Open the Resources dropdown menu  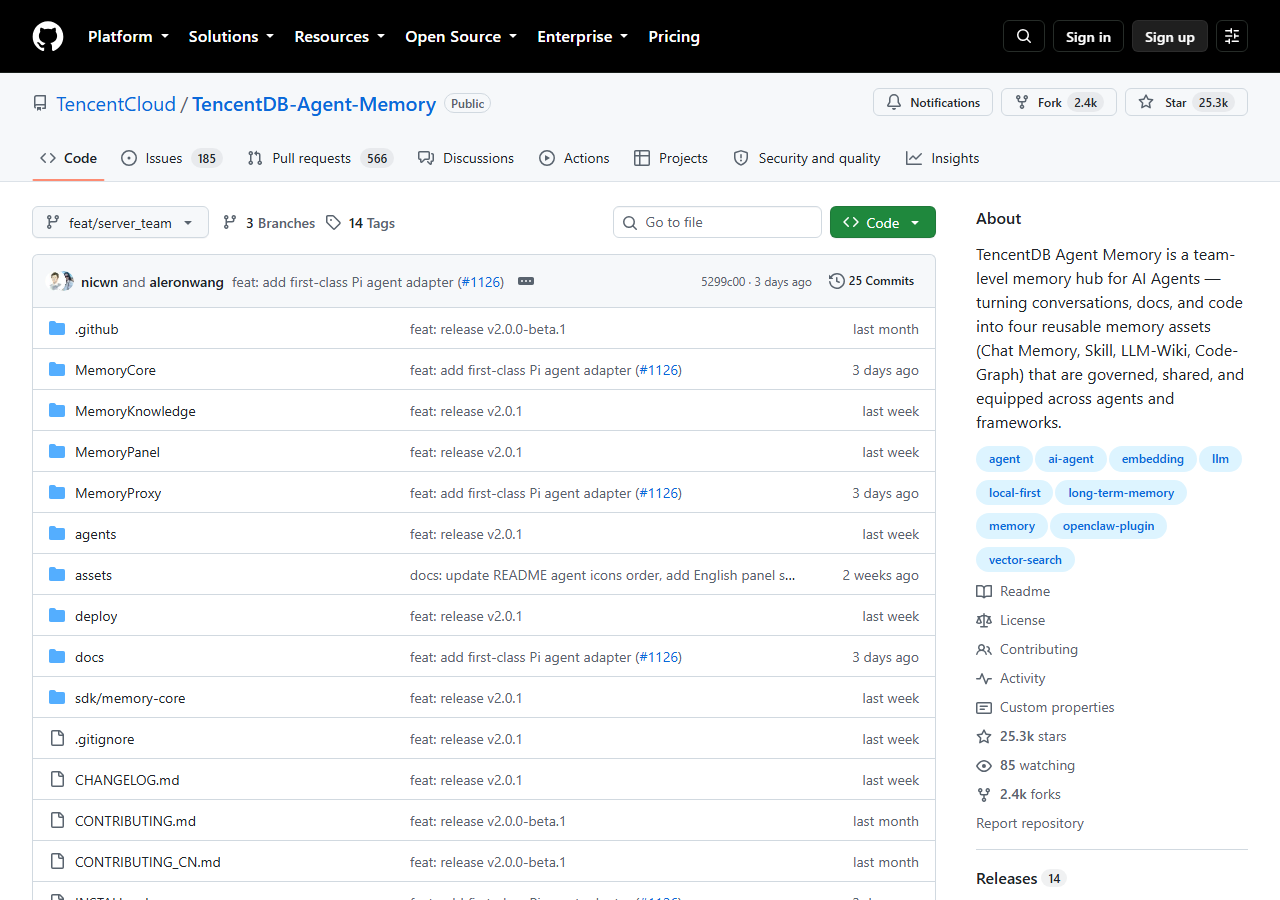tap(339, 36)
